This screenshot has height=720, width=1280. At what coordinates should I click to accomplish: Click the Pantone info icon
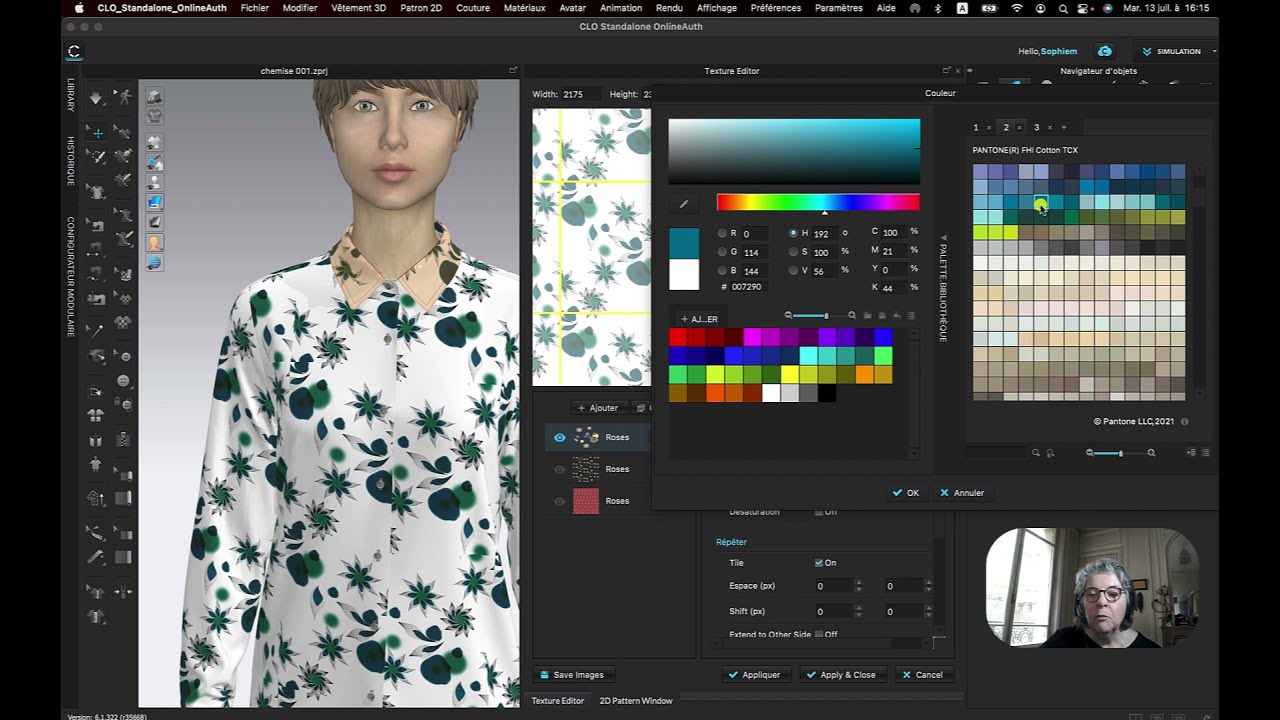1185,422
